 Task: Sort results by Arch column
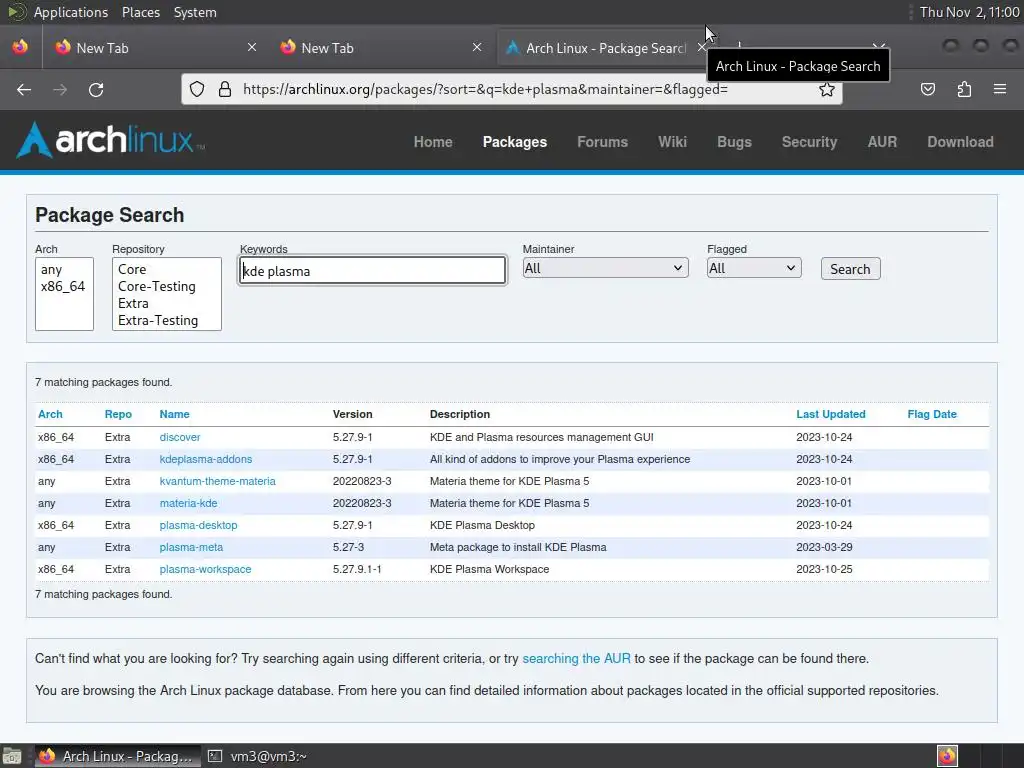(x=50, y=414)
